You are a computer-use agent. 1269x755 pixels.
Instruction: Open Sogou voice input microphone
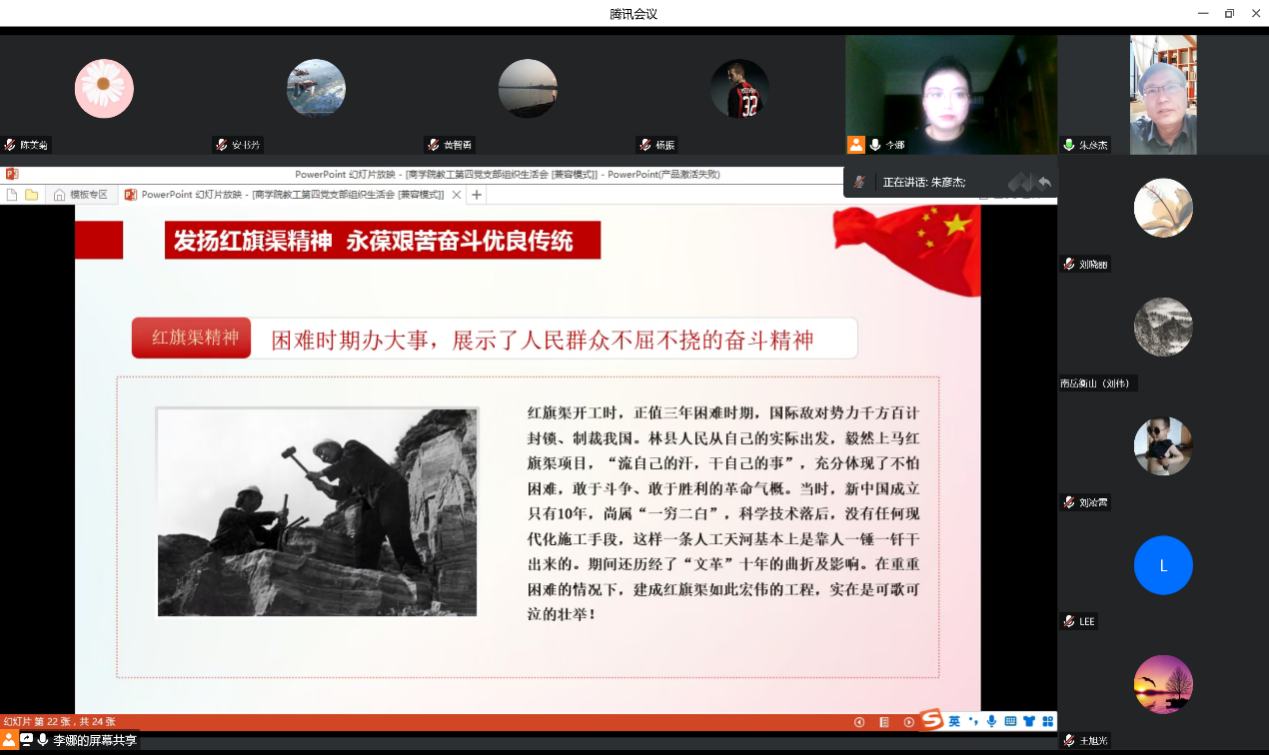tap(991, 722)
